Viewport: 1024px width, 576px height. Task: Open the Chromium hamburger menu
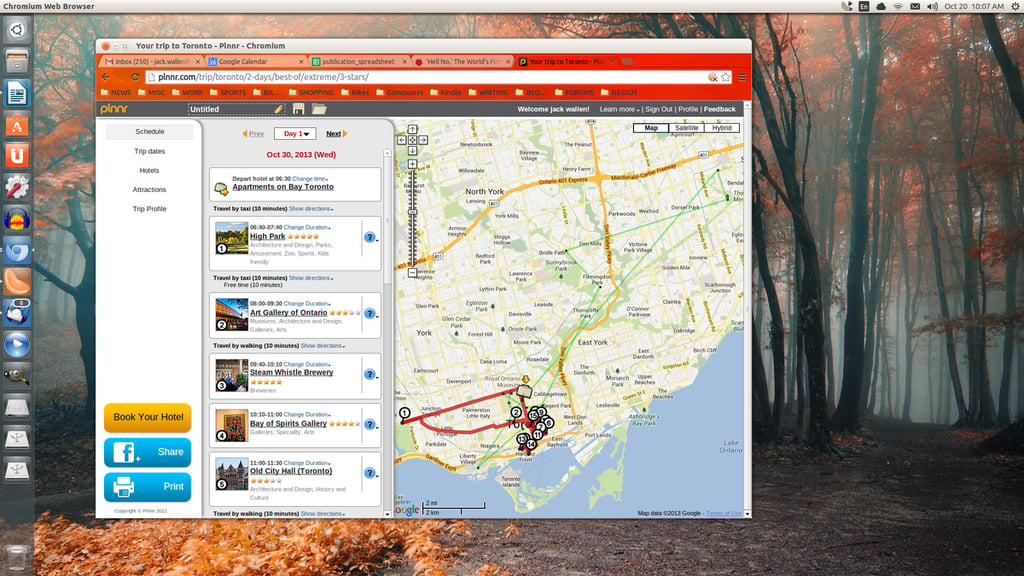pyautogui.click(x=742, y=77)
